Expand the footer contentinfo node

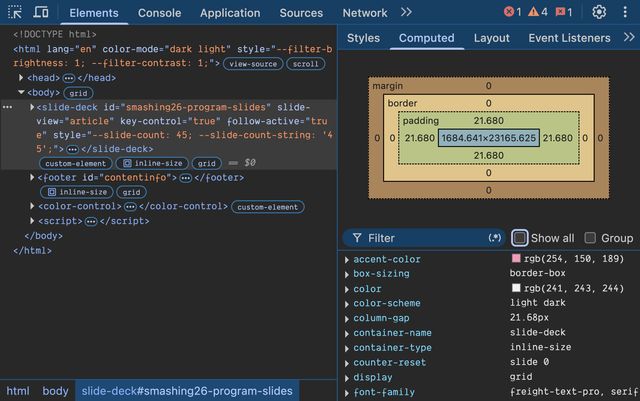click(x=32, y=177)
